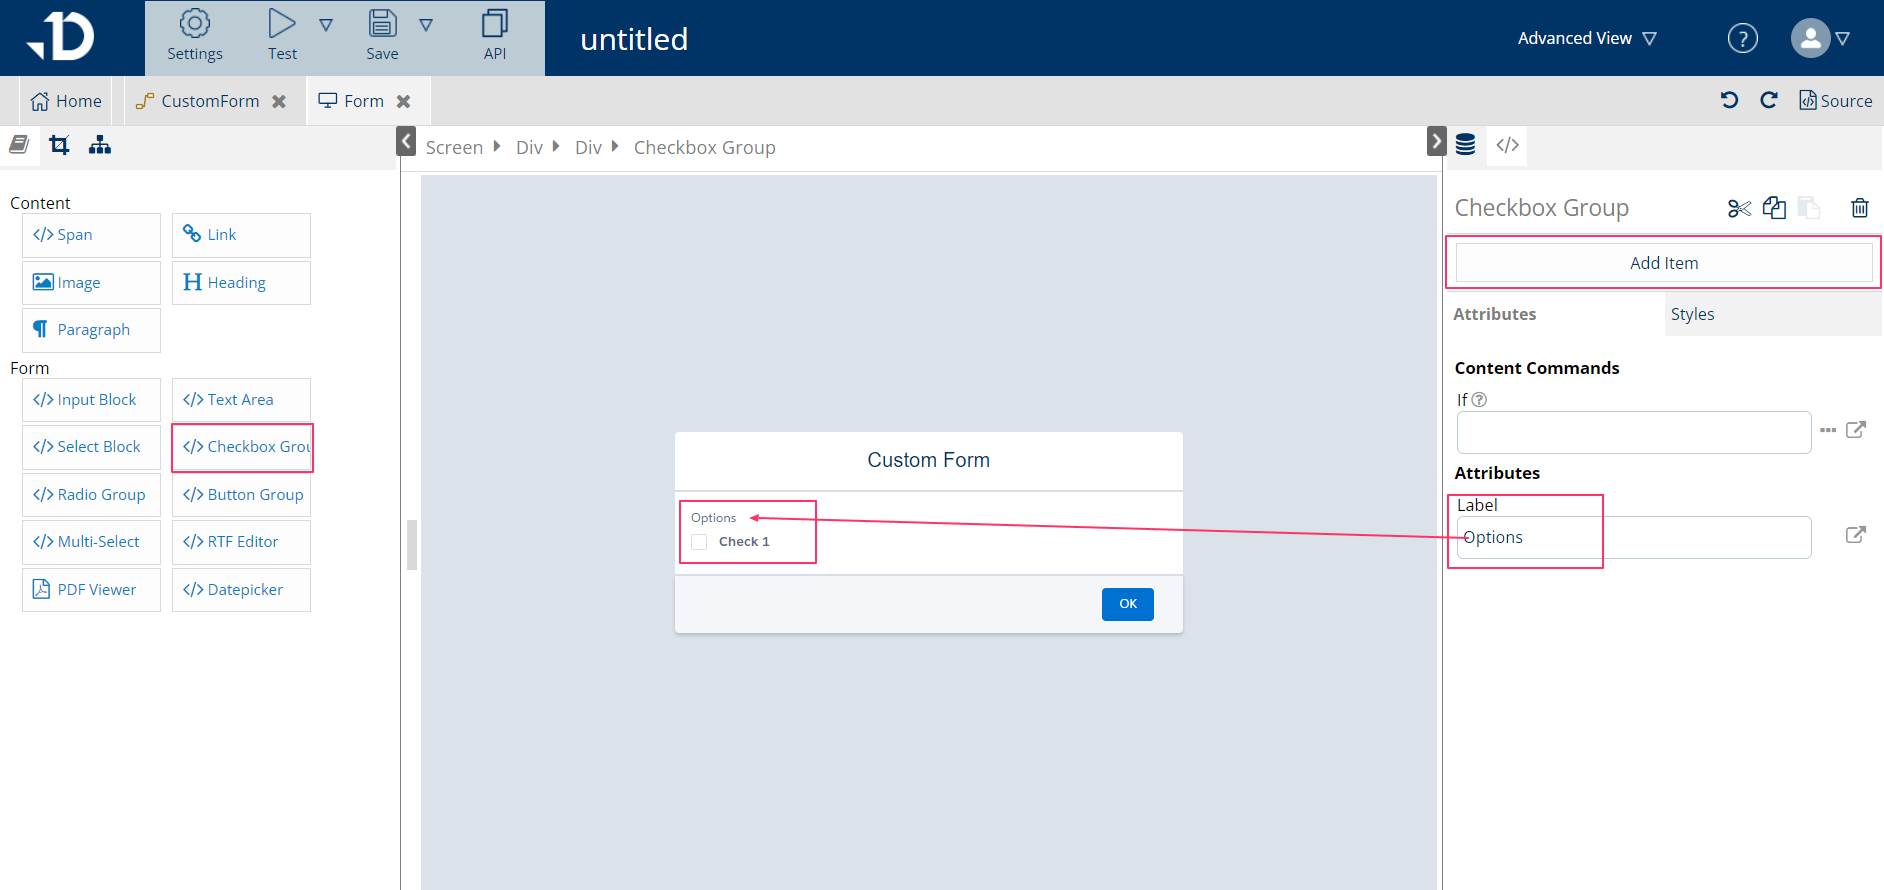
Task: Switch to the Styles tab
Action: (x=1692, y=314)
